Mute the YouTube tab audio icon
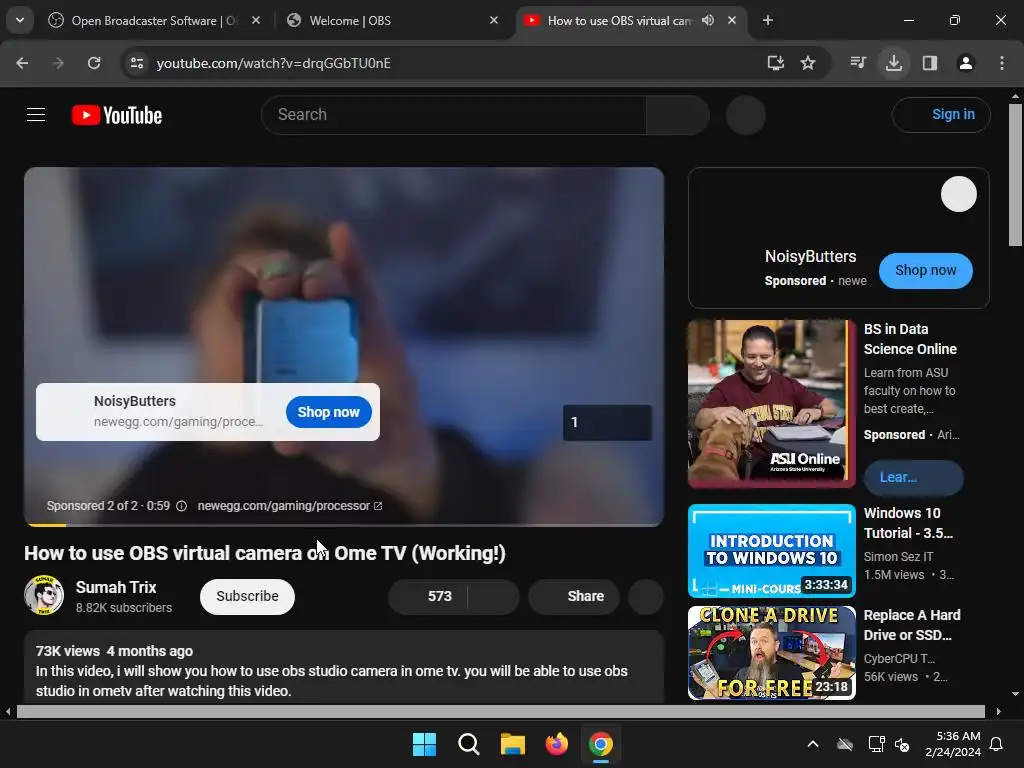This screenshot has height=768, width=1024. tap(708, 20)
